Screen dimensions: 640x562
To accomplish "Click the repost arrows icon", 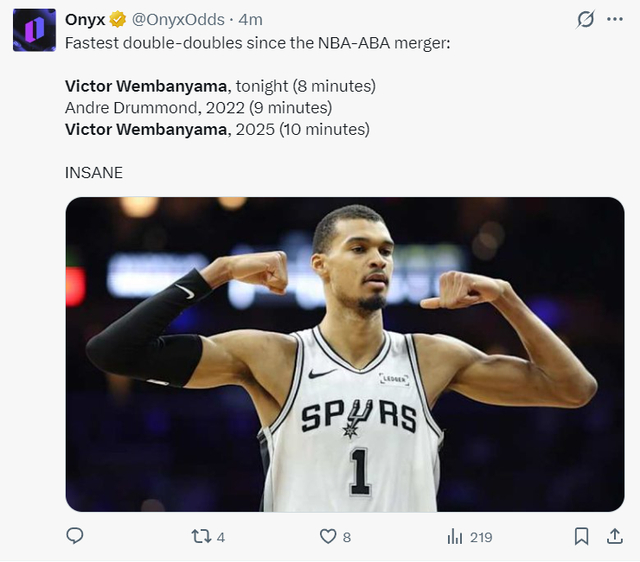I will point(201,537).
